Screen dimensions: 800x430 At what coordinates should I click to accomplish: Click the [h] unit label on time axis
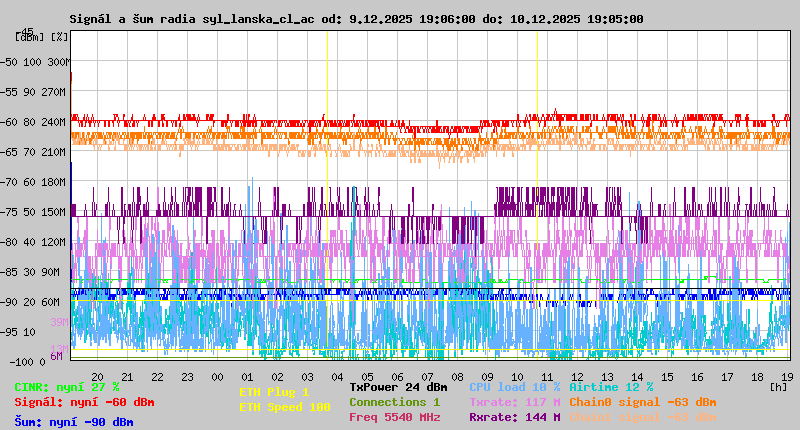coord(778,386)
